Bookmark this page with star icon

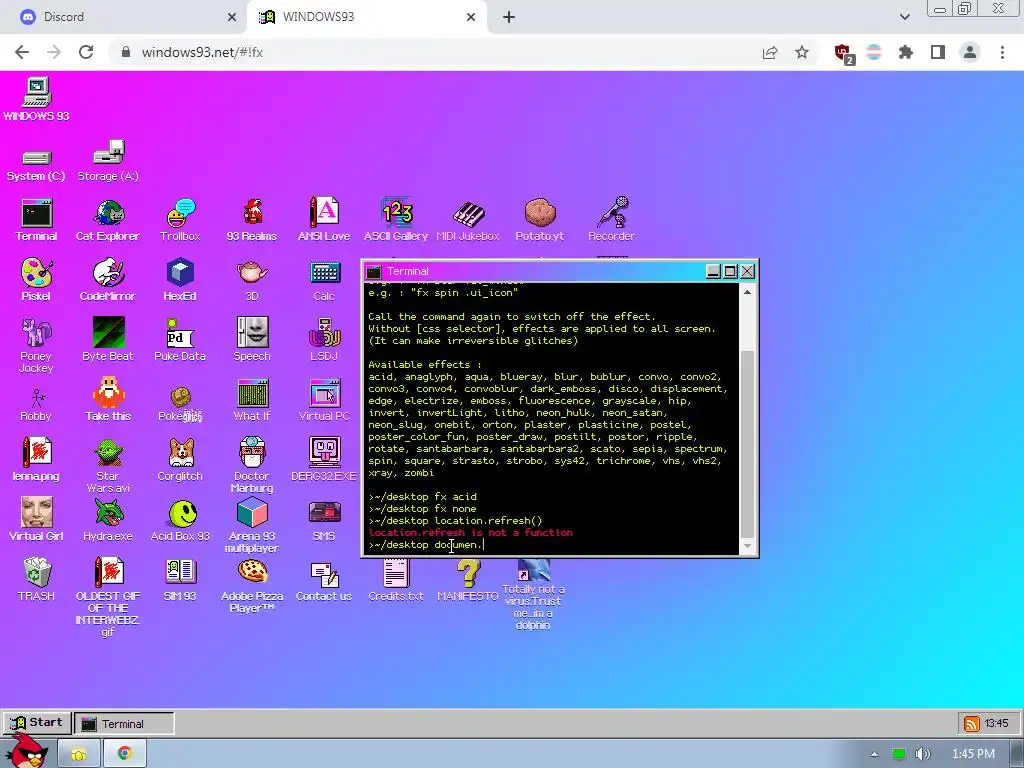coord(802,52)
